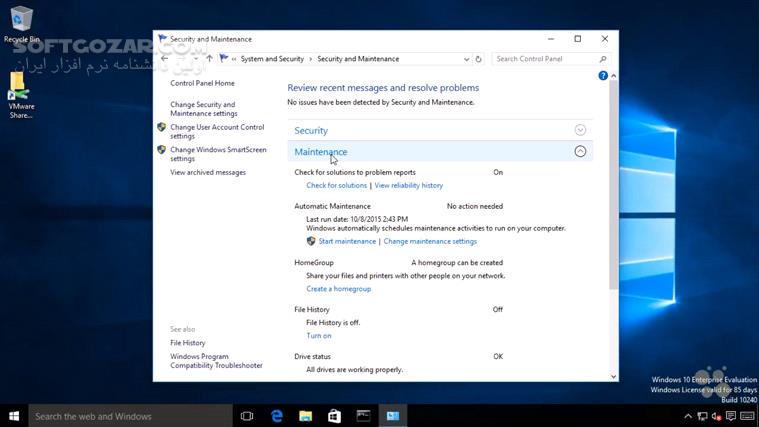Click the search magnifier icon in Control Panel
Viewport: 759px width, 427px height.
(603, 59)
